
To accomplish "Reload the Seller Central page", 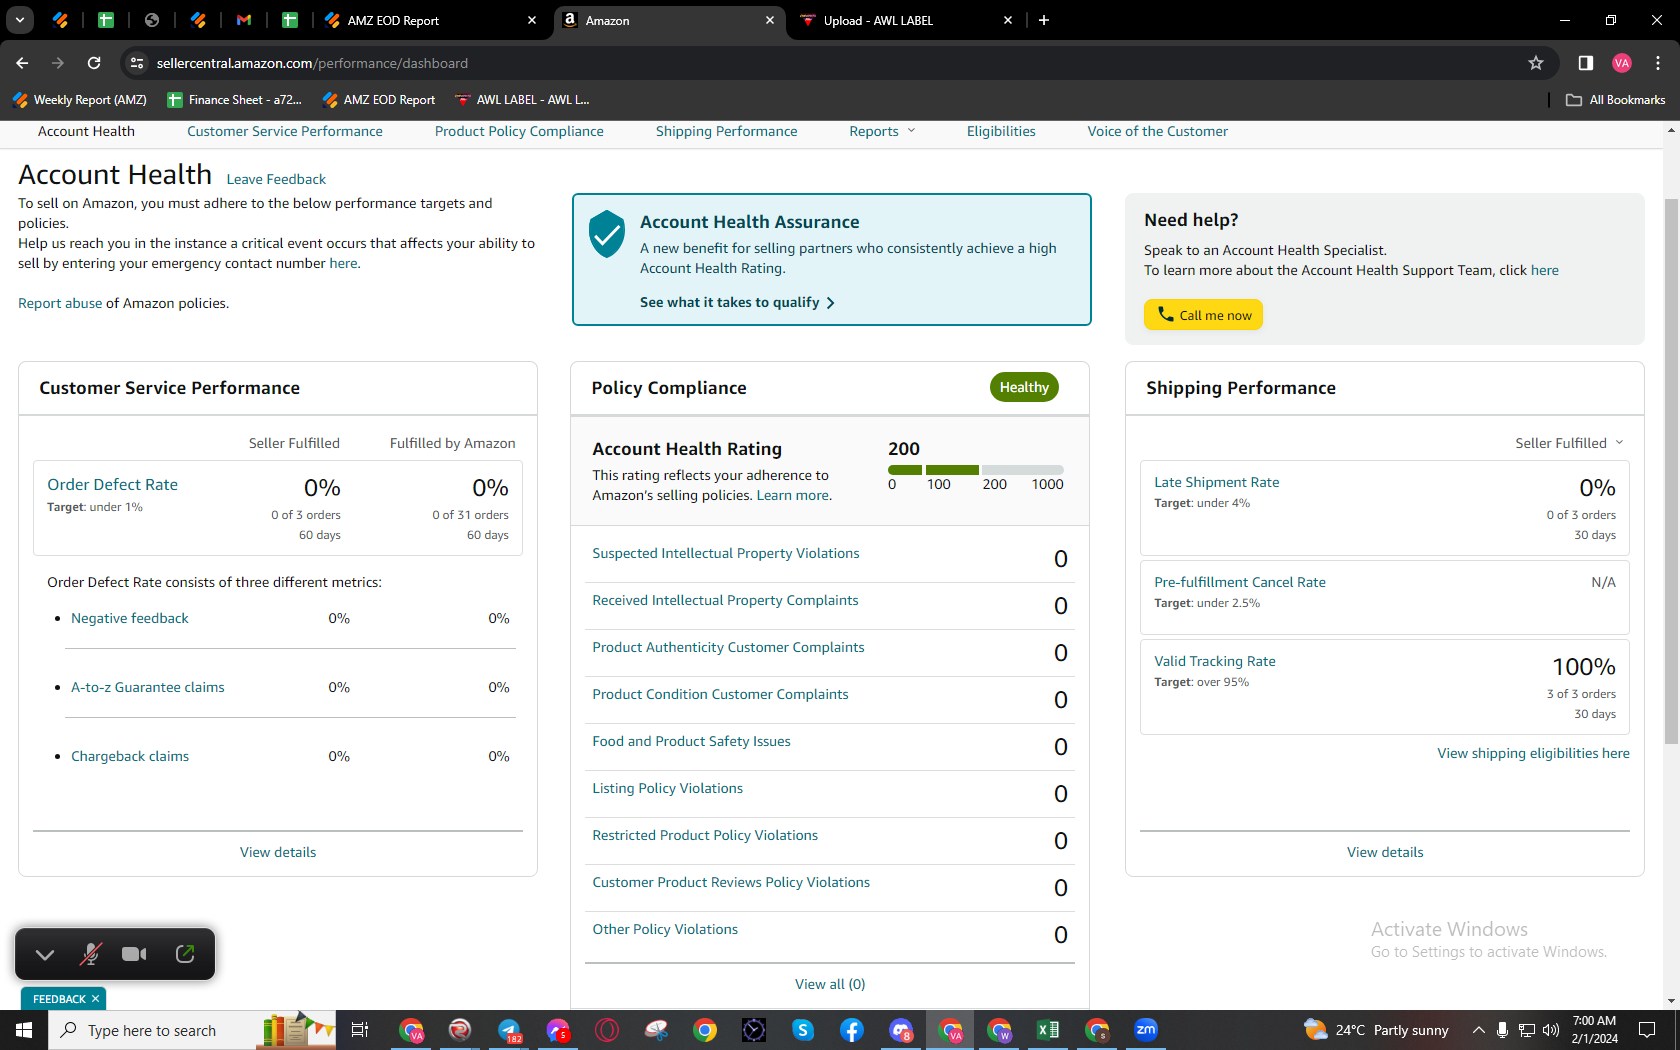I will tap(94, 63).
